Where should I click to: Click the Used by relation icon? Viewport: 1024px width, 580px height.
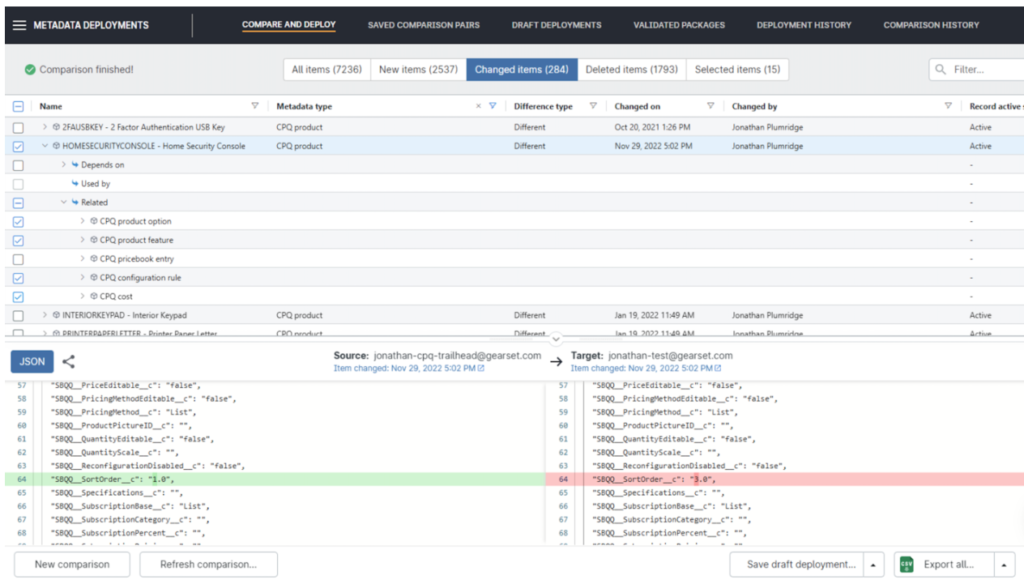75,184
